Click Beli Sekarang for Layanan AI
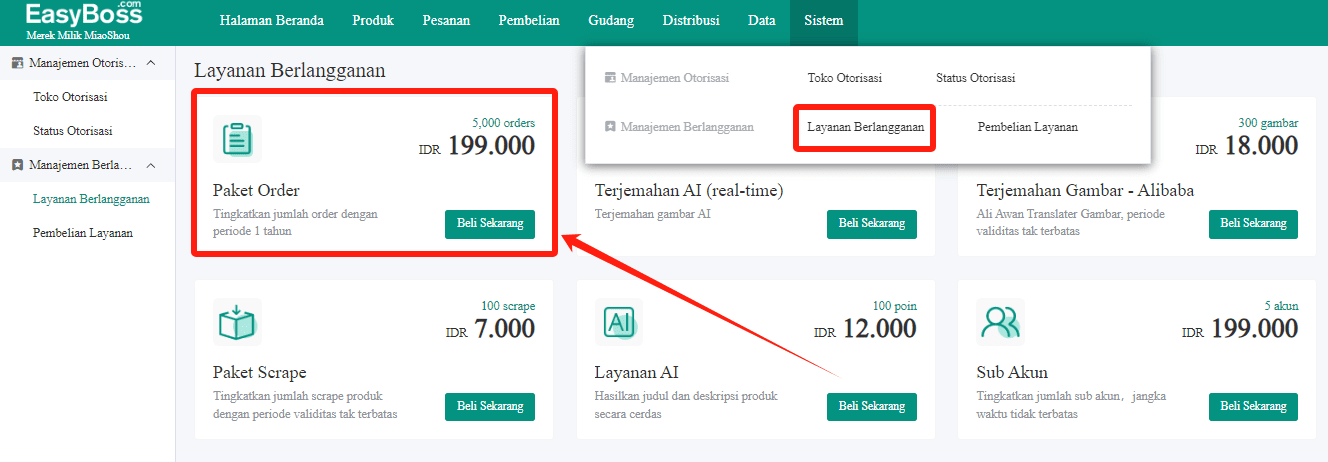Screen dimensions: 1328x462 872,407
